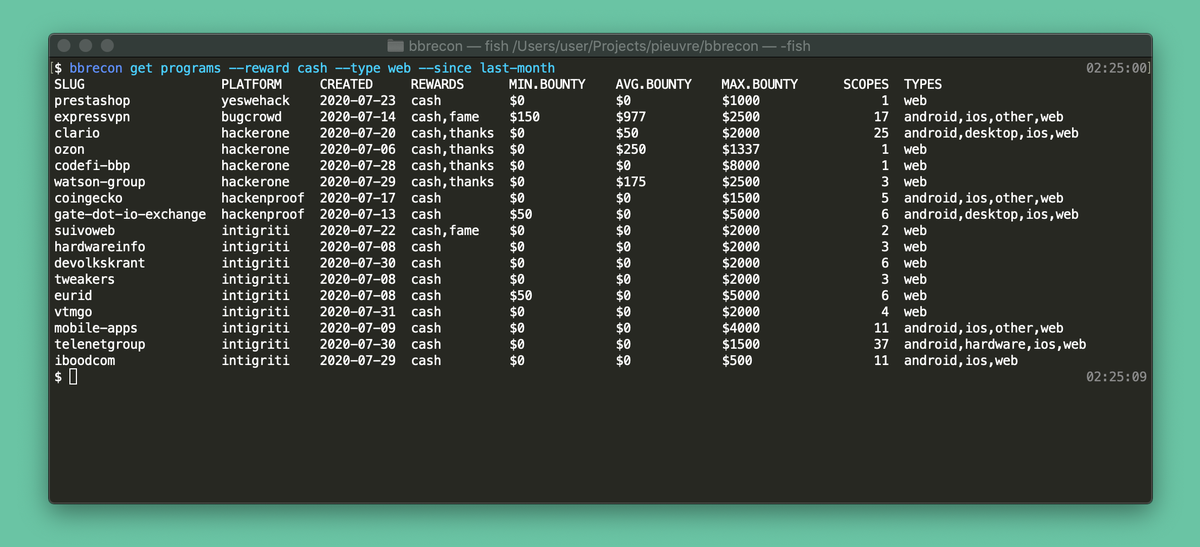Click the MAX.BOUNTY column header
Viewport: 1200px width, 547px height.
click(760, 84)
